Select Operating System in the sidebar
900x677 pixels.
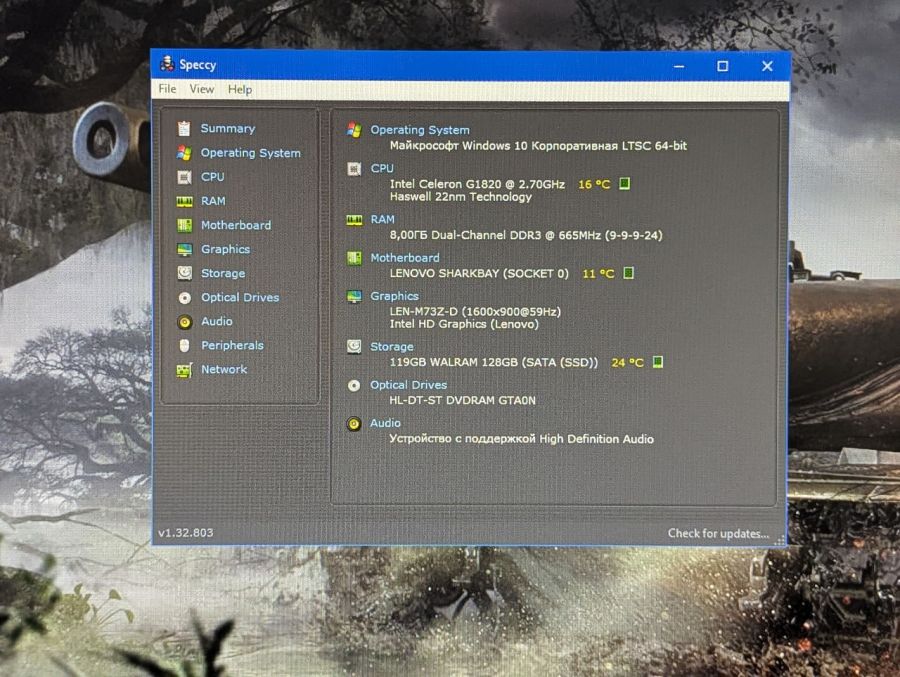(x=250, y=153)
